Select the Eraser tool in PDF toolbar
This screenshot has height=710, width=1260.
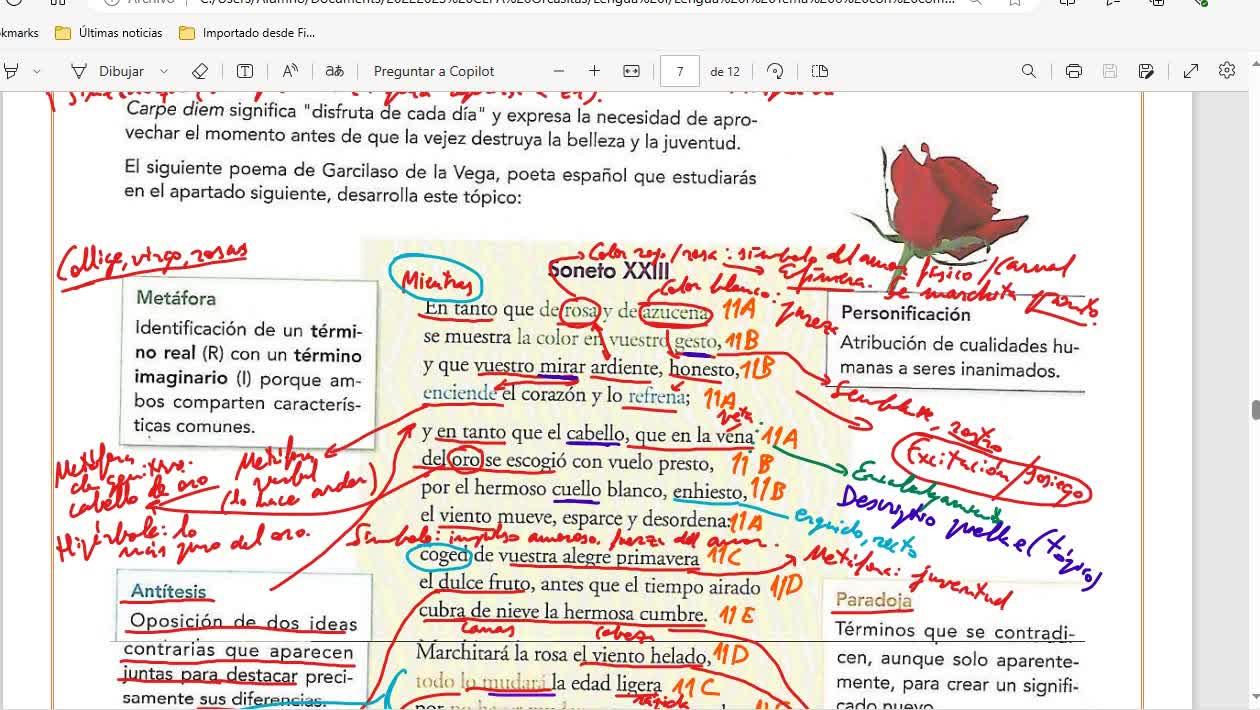(199, 71)
